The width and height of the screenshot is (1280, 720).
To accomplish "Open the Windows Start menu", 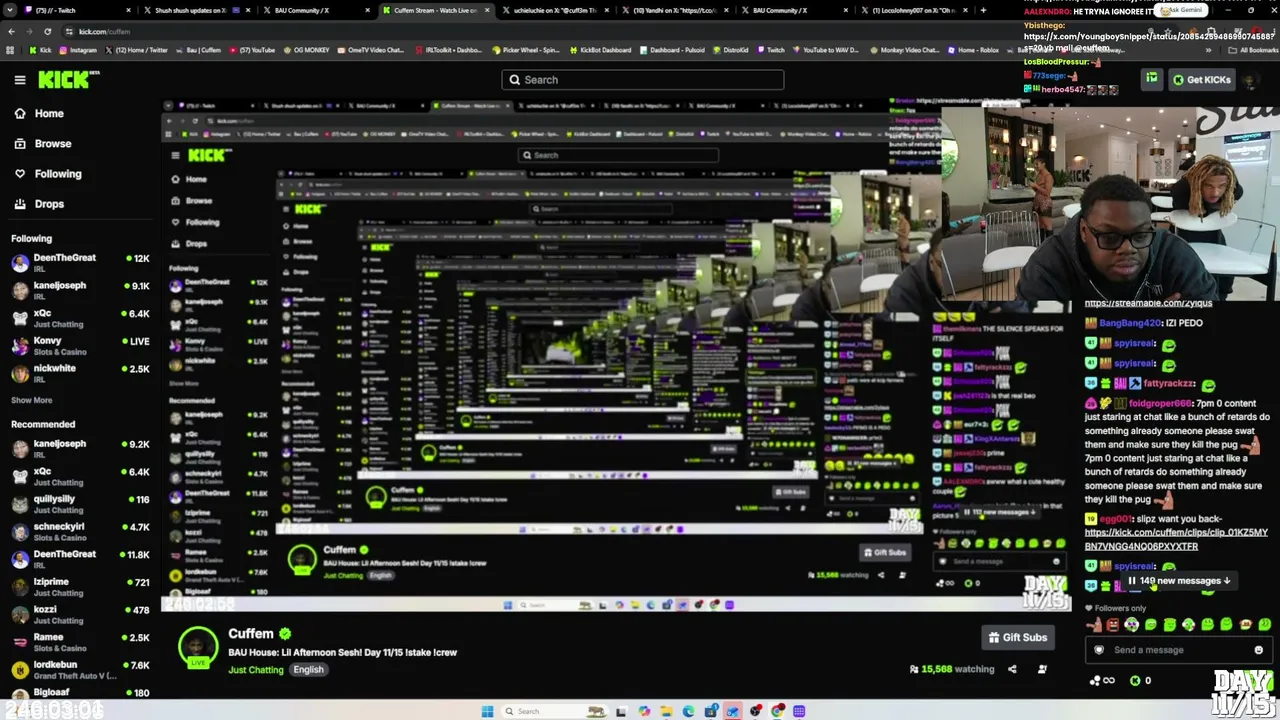I will tap(487, 711).
